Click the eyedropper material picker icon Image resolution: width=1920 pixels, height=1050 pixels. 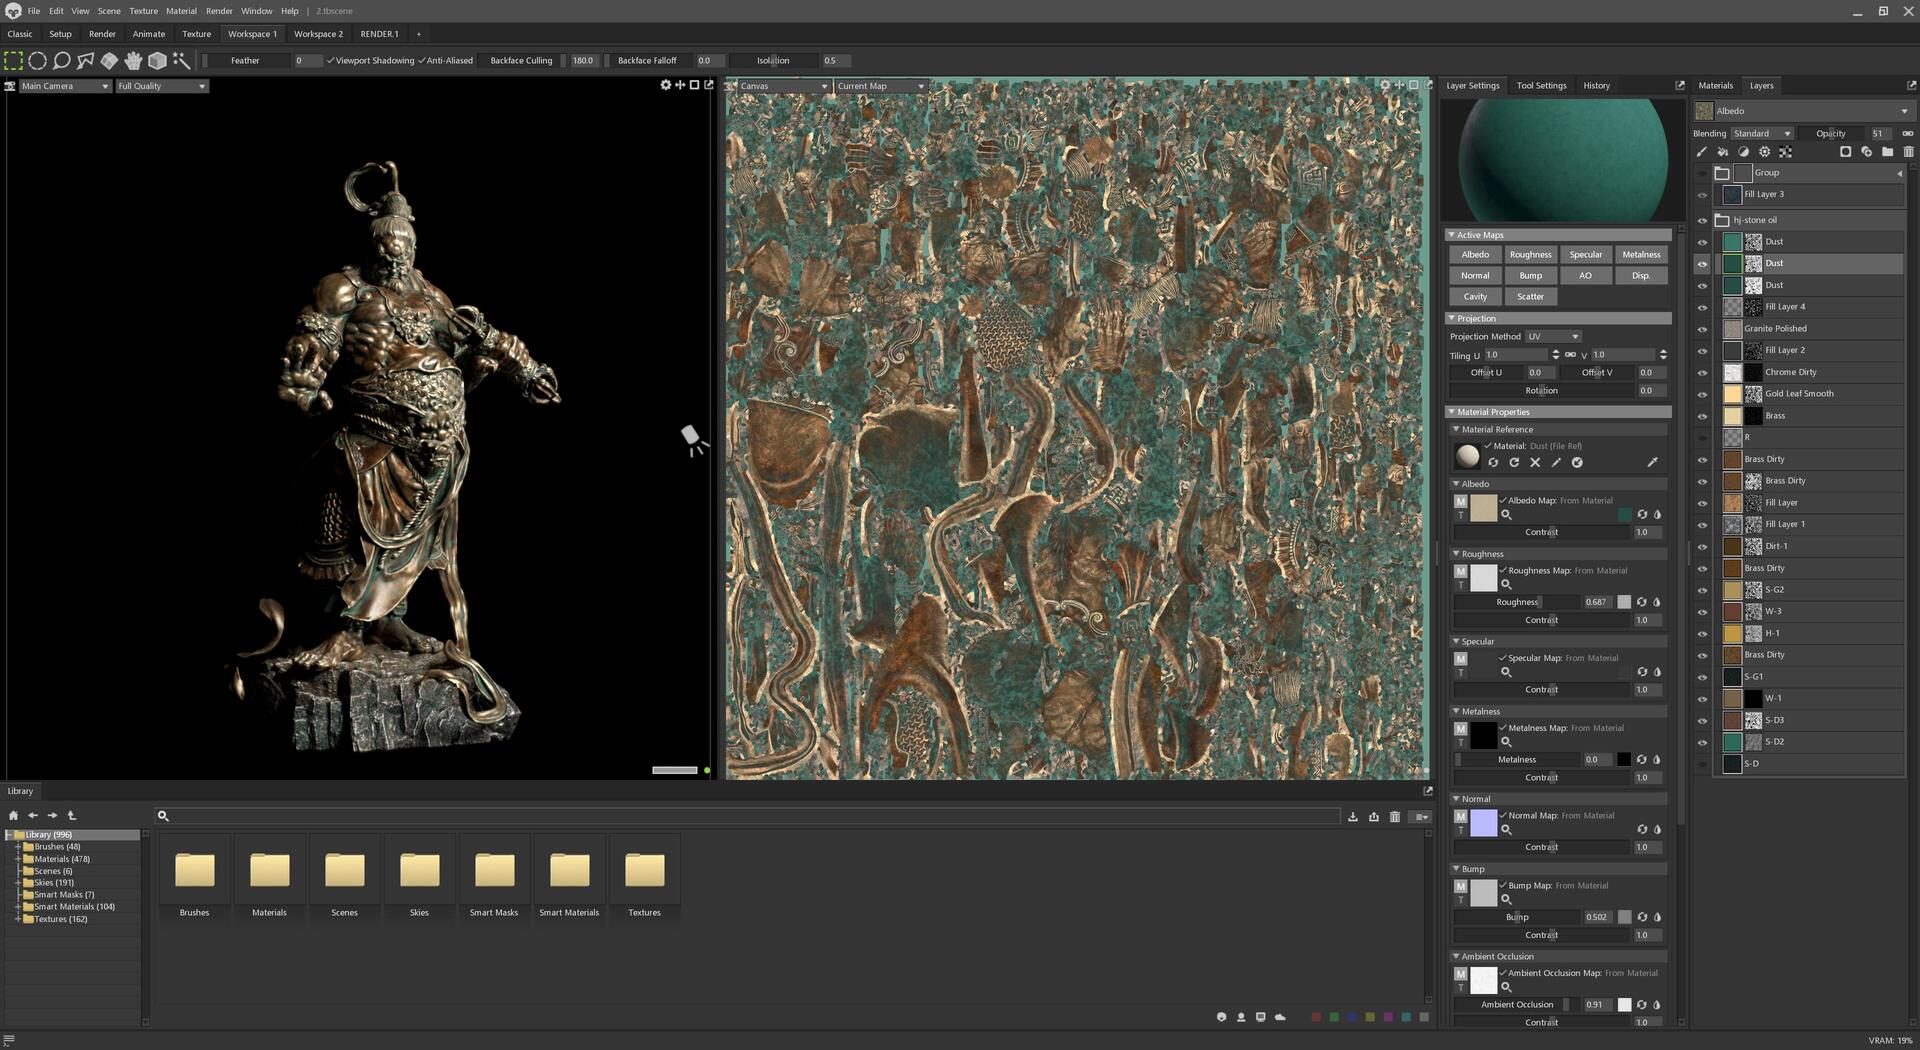point(1652,462)
